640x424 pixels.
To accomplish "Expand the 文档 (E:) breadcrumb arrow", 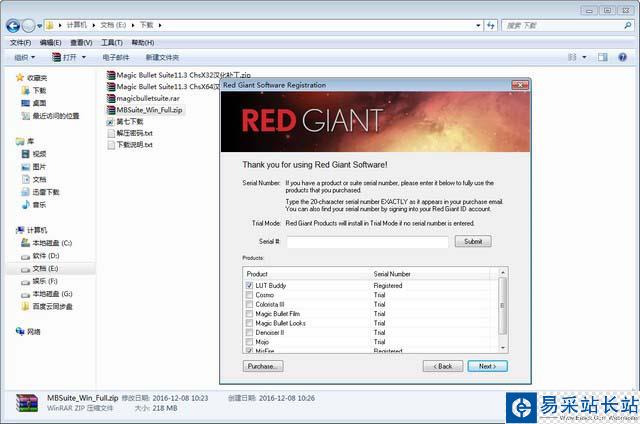I will coord(133,25).
